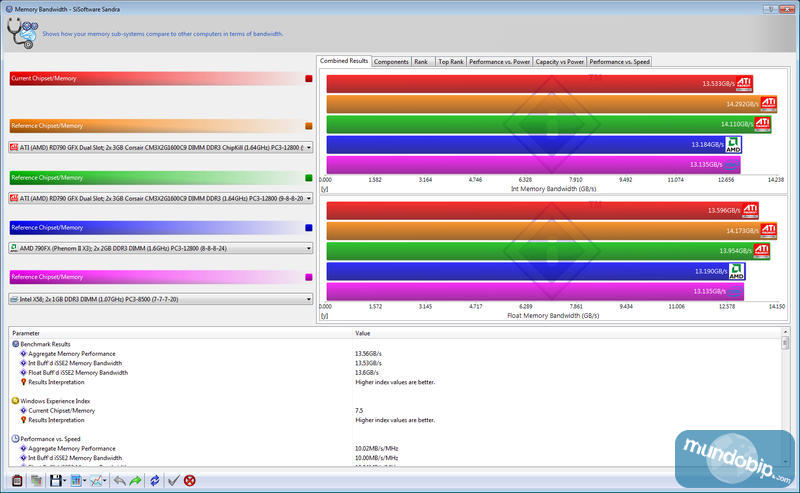
Task: Click the grey checkmark OK icon
Action: tap(173, 480)
